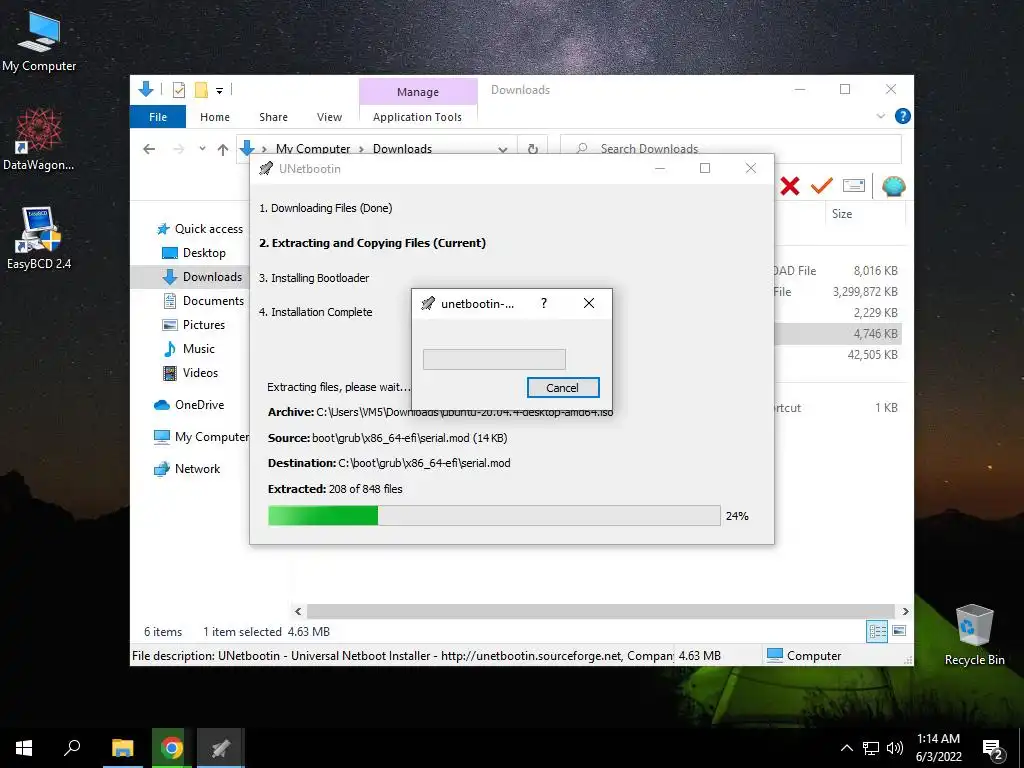Collapse the Explorer ribbon chevron
This screenshot has height=768, width=1024.
(880, 116)
